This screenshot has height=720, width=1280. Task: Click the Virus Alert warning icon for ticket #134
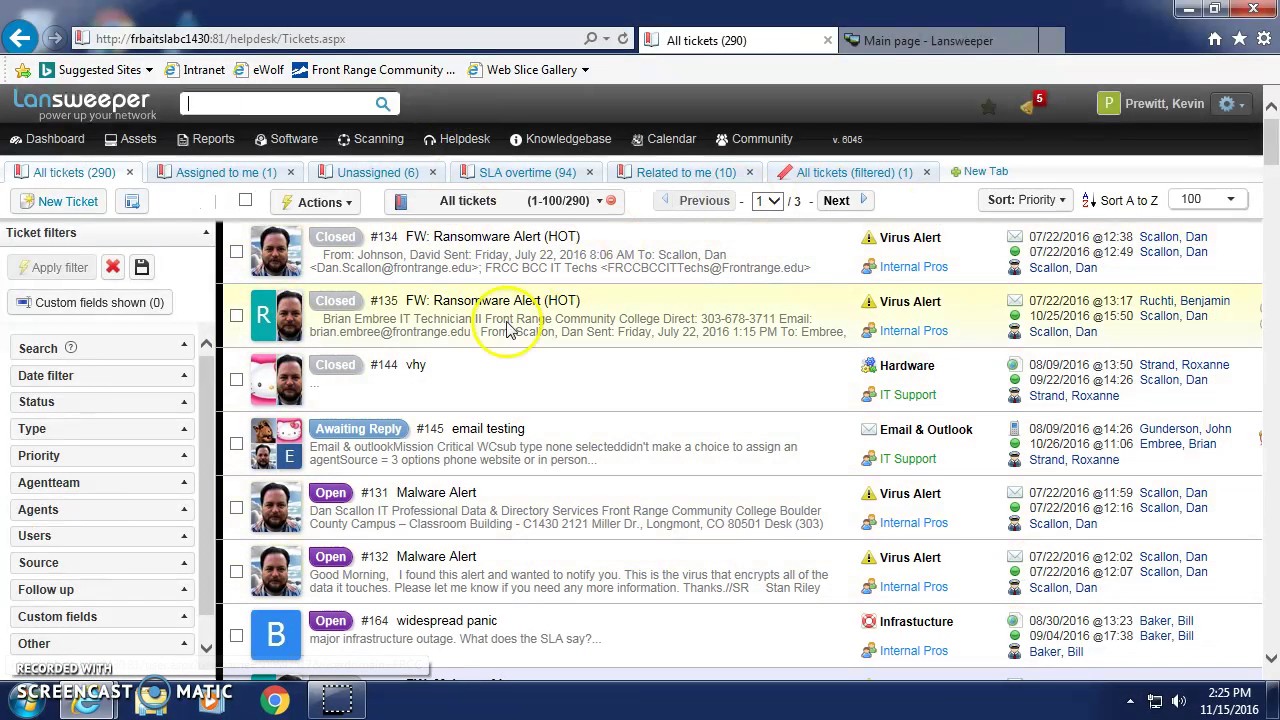click(868, 237)
